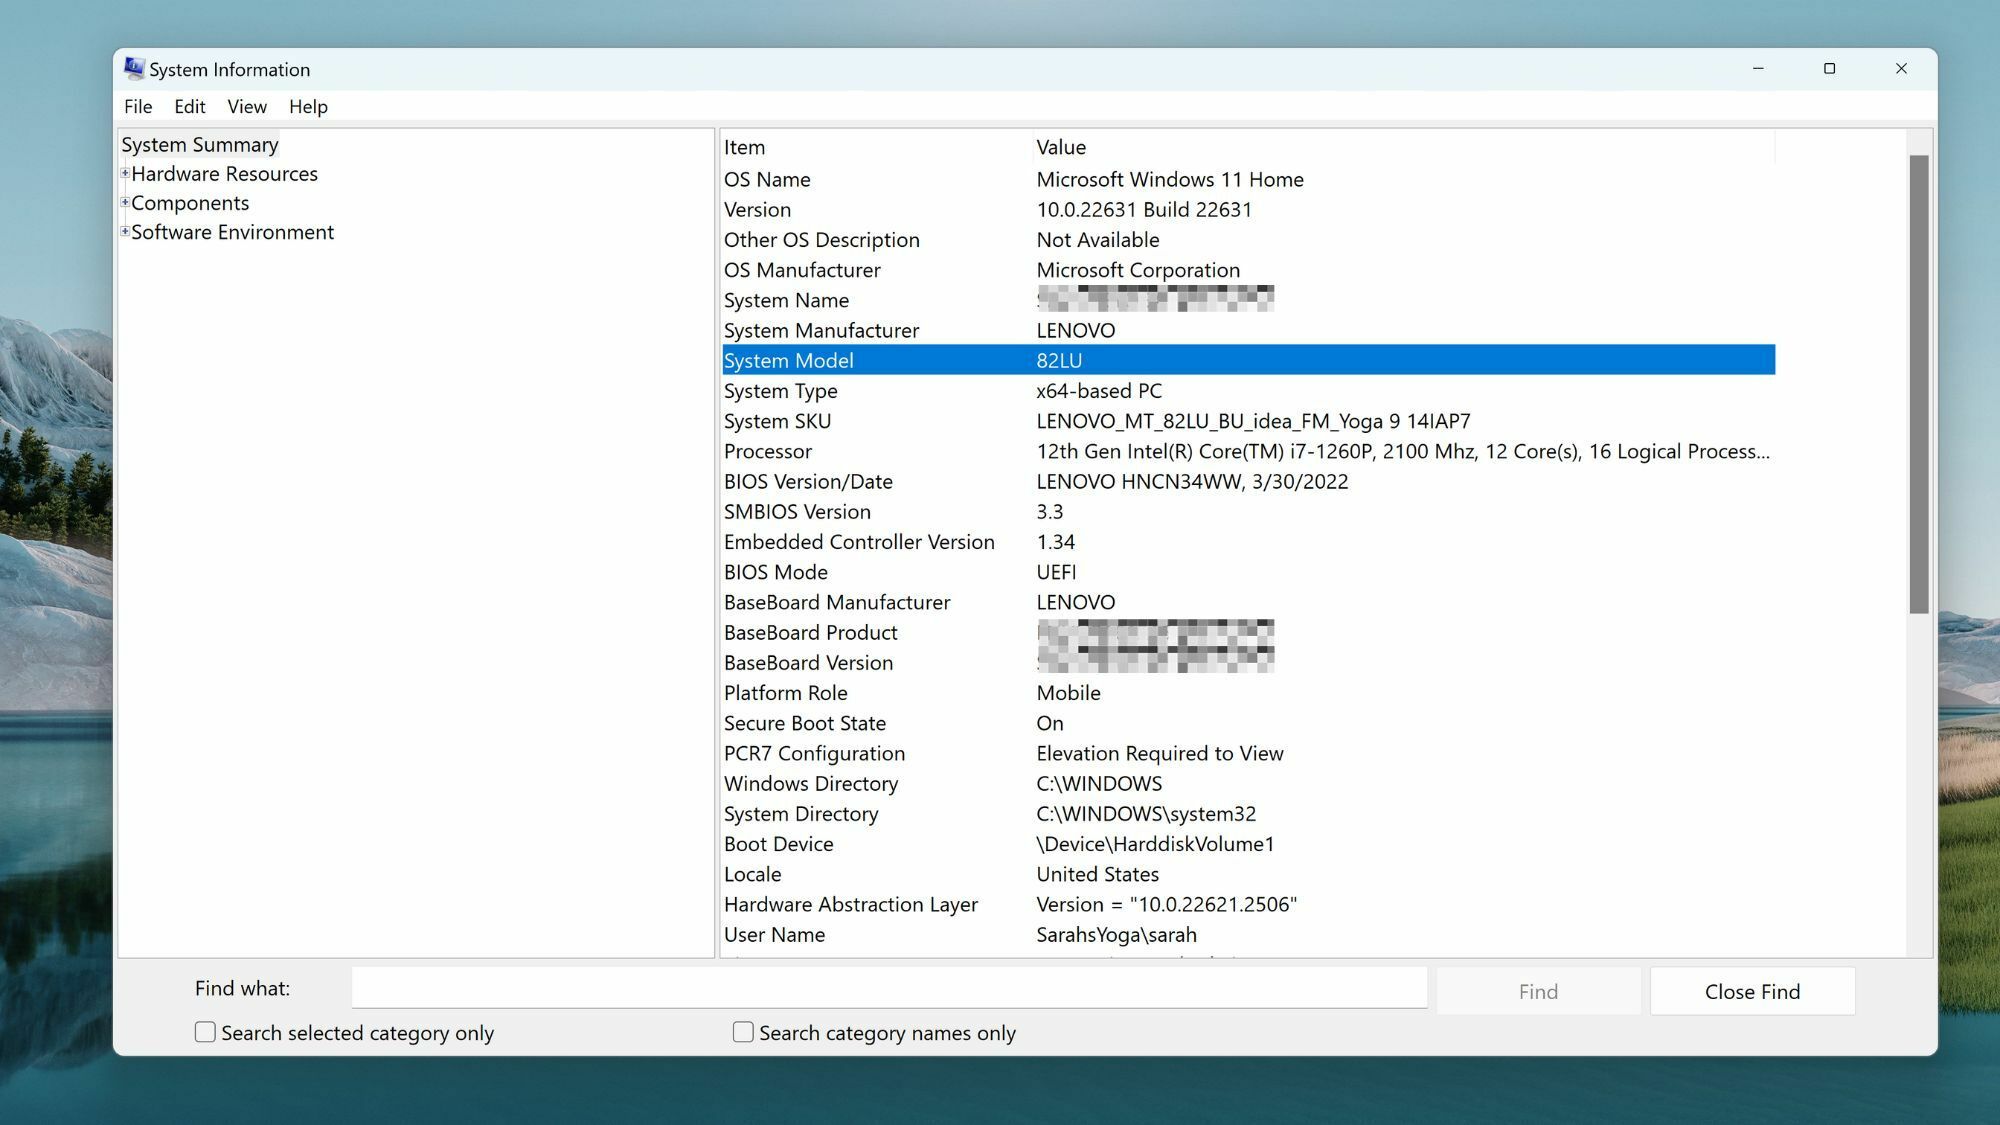Click the Help menu

pos(306,106)
